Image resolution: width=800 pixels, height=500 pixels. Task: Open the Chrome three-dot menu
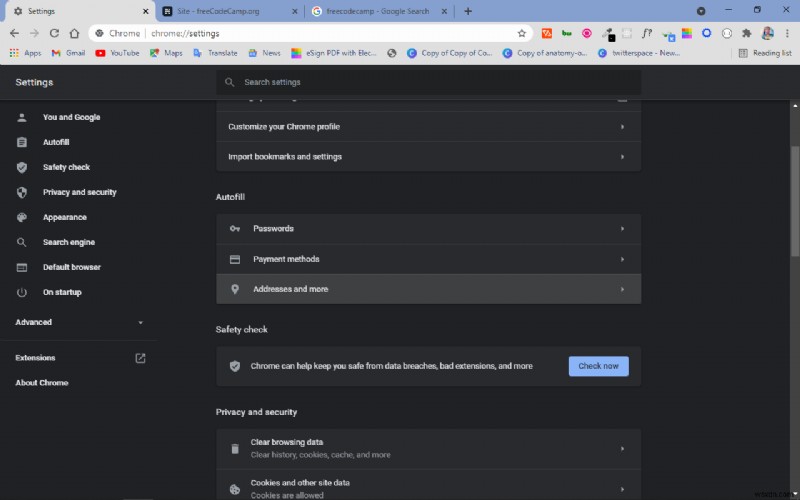pos(787,33)
